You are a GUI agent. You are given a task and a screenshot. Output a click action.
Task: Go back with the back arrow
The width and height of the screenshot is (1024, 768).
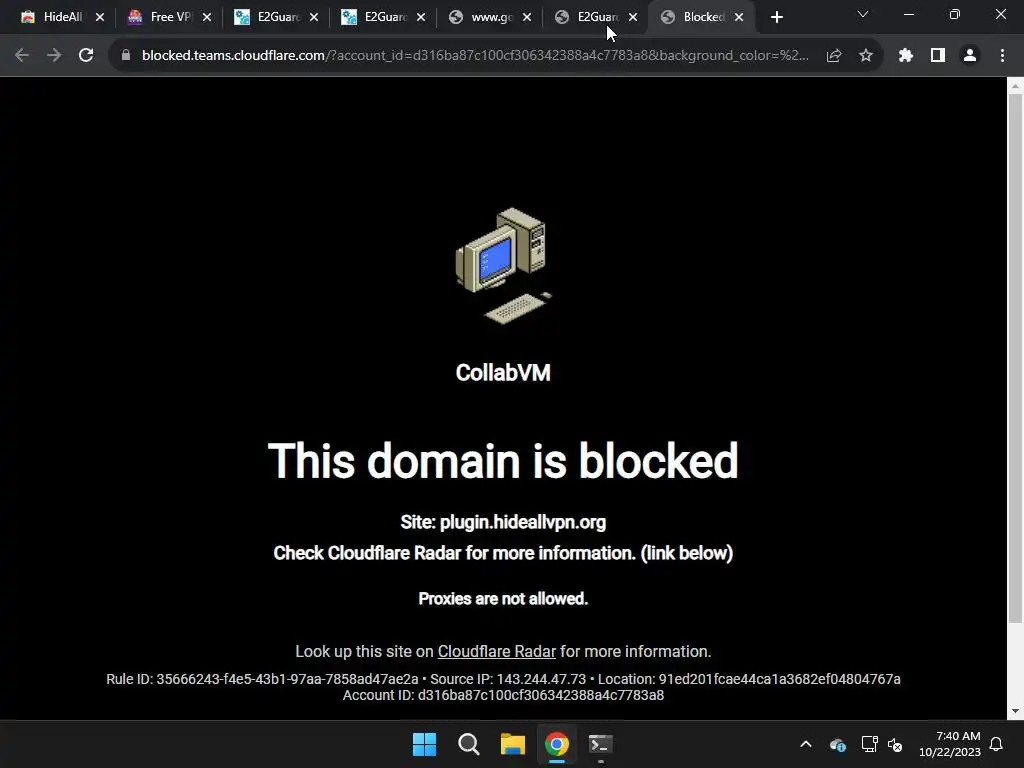(22, 56)
